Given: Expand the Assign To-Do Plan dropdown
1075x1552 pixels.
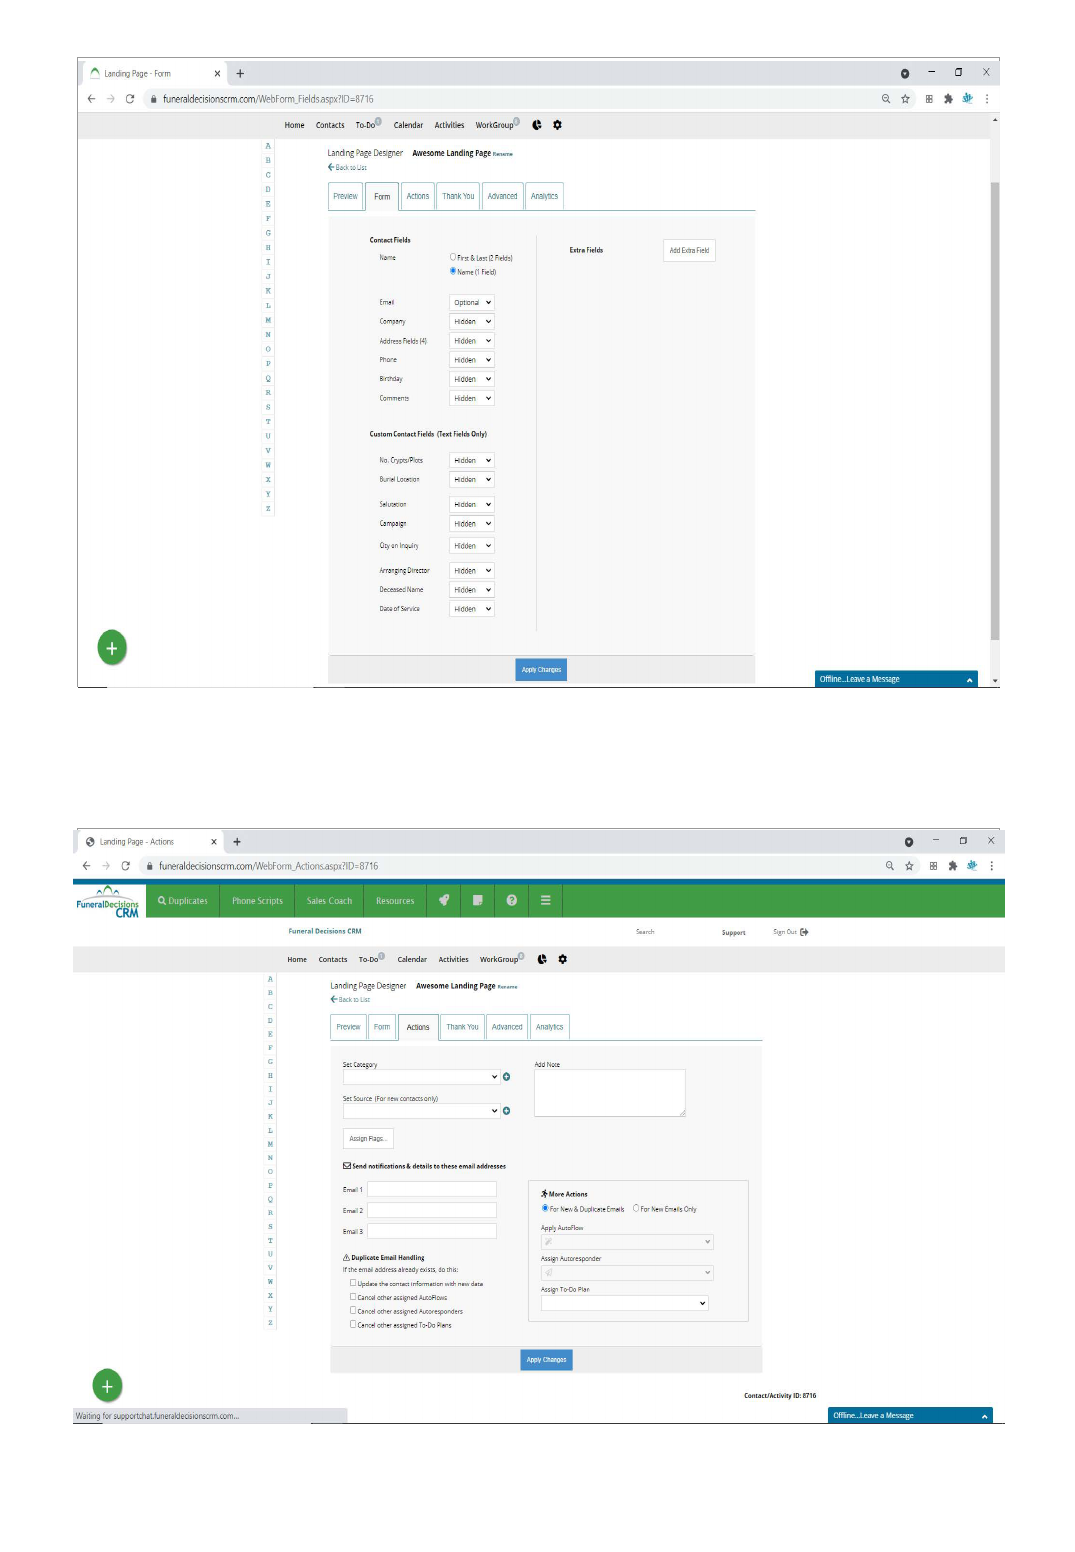Looking at the screenshot, I should coord(625,1303).
